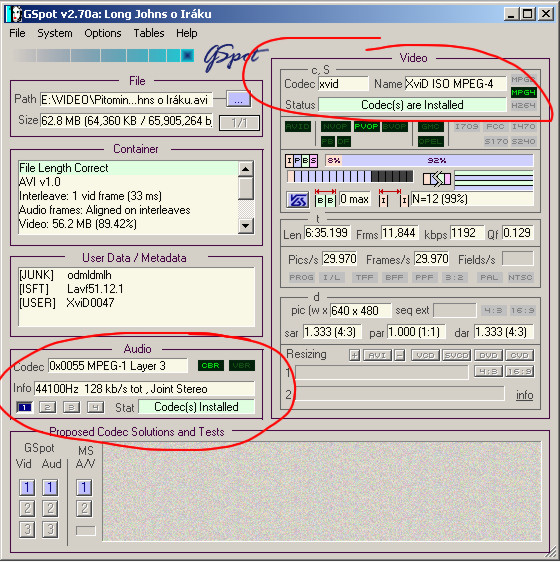Click the AVID indicator light

point(298,127)
